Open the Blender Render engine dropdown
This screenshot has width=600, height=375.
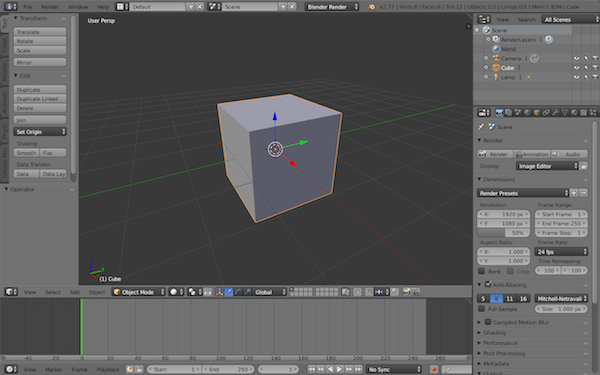pos(332,7)
